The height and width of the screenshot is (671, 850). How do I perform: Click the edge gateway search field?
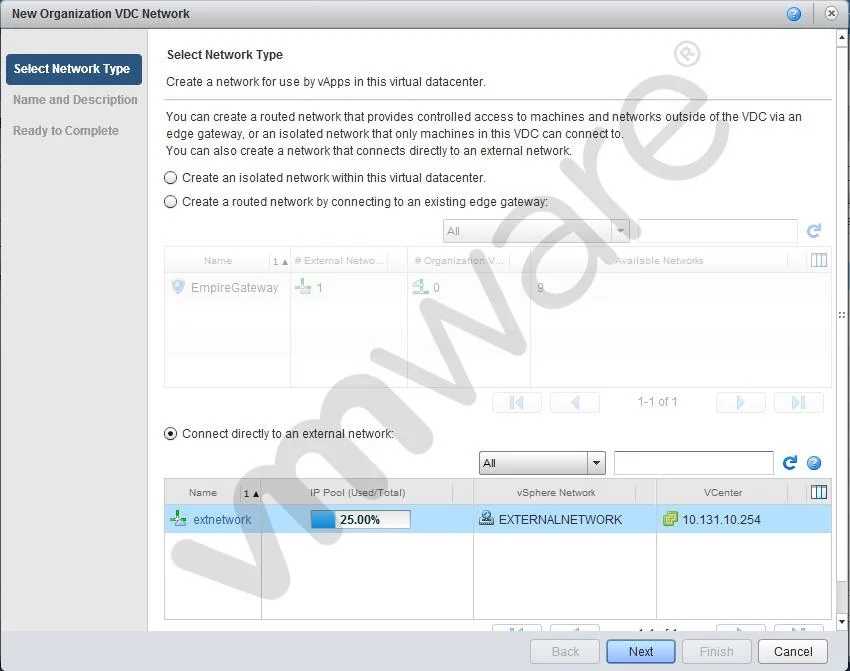coord(718,231)
